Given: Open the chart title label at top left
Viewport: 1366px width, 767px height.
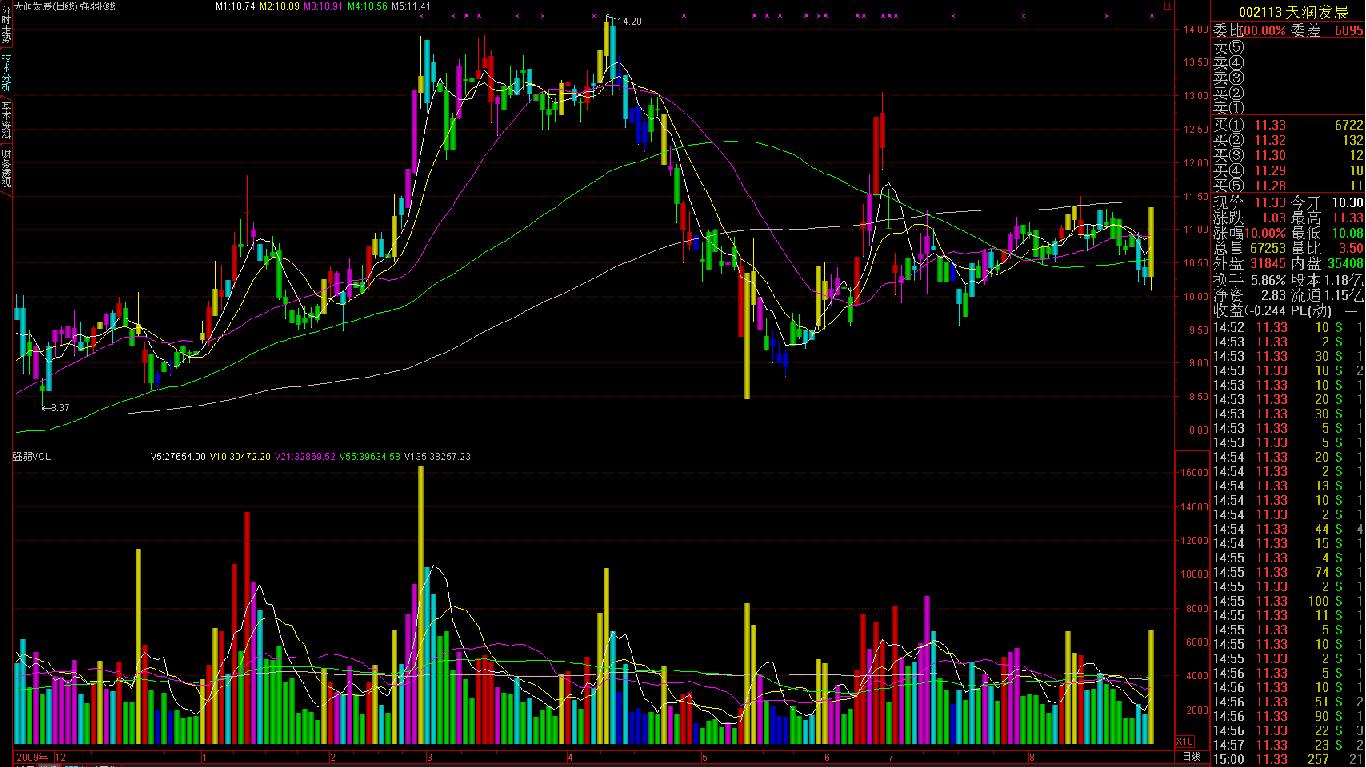Looking at the screenshot, I should click(65, 6).
